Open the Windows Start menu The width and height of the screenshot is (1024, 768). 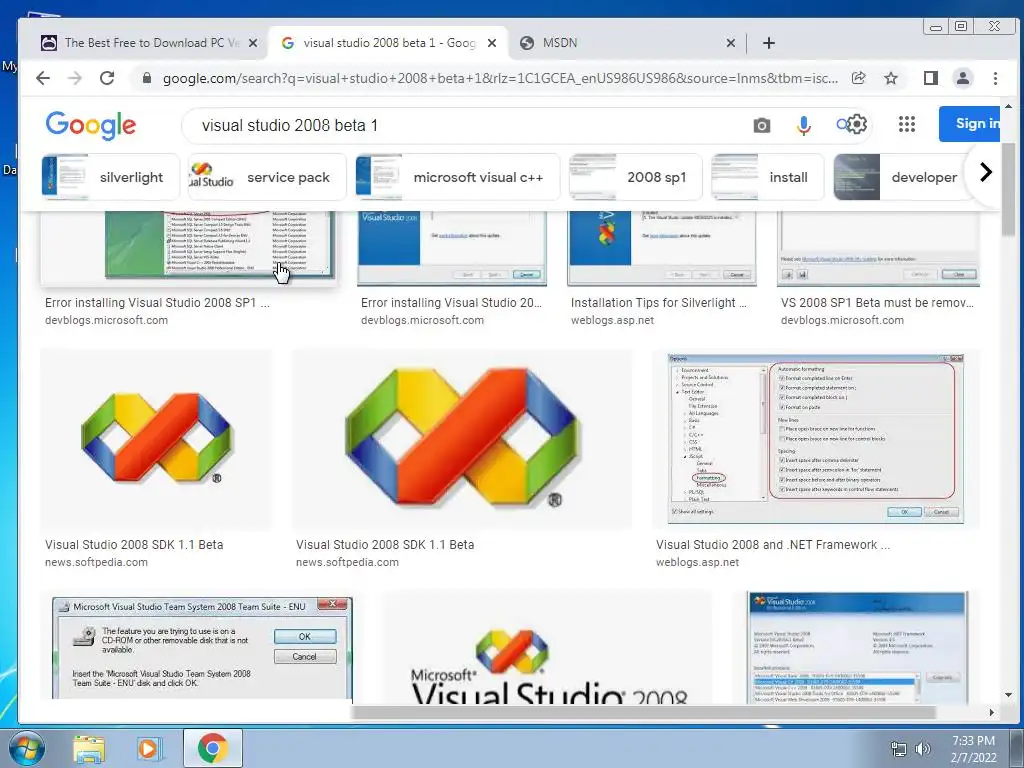(x=26, y=748)
